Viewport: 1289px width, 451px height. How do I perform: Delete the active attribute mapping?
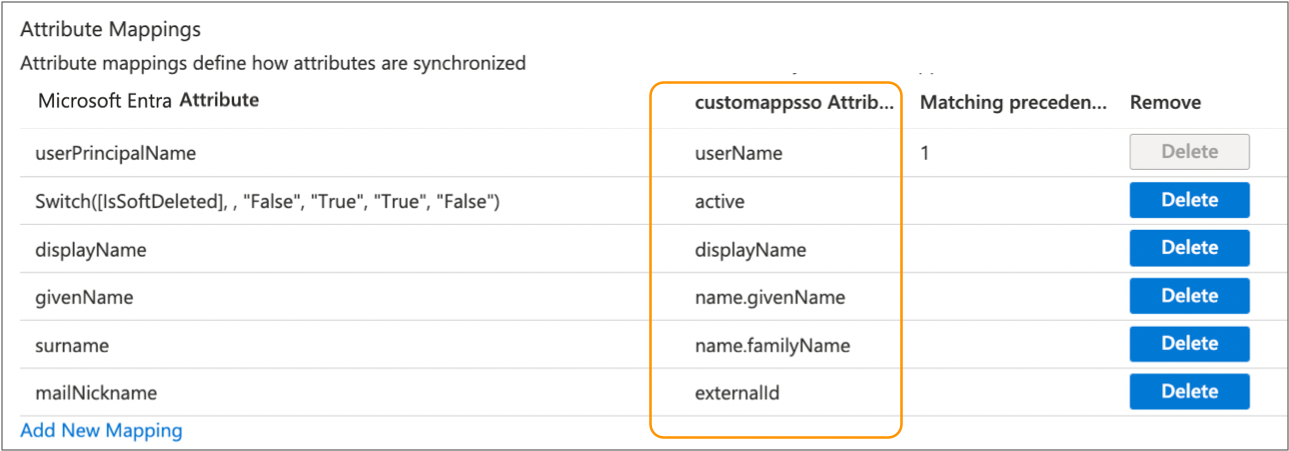[1189, 200]
